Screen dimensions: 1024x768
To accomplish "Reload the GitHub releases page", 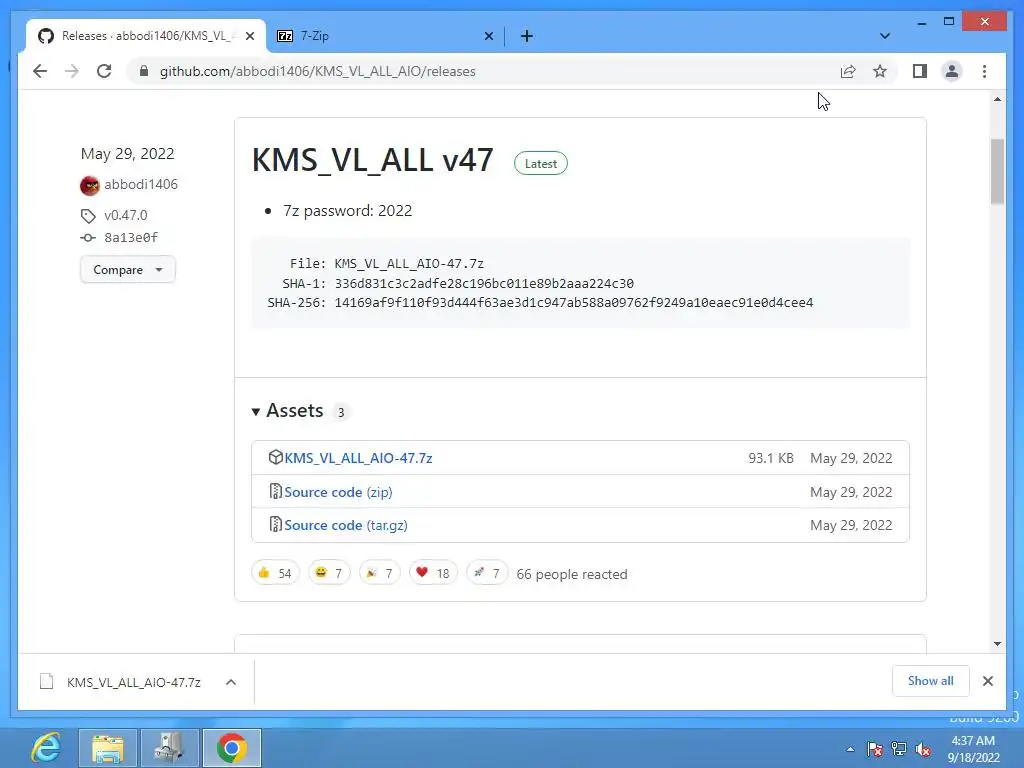I will (x=104, y=71).
